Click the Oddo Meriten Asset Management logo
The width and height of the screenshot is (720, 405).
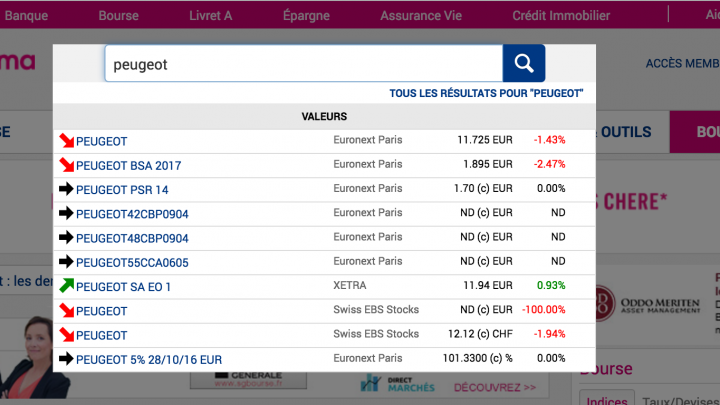pos(647,304)
